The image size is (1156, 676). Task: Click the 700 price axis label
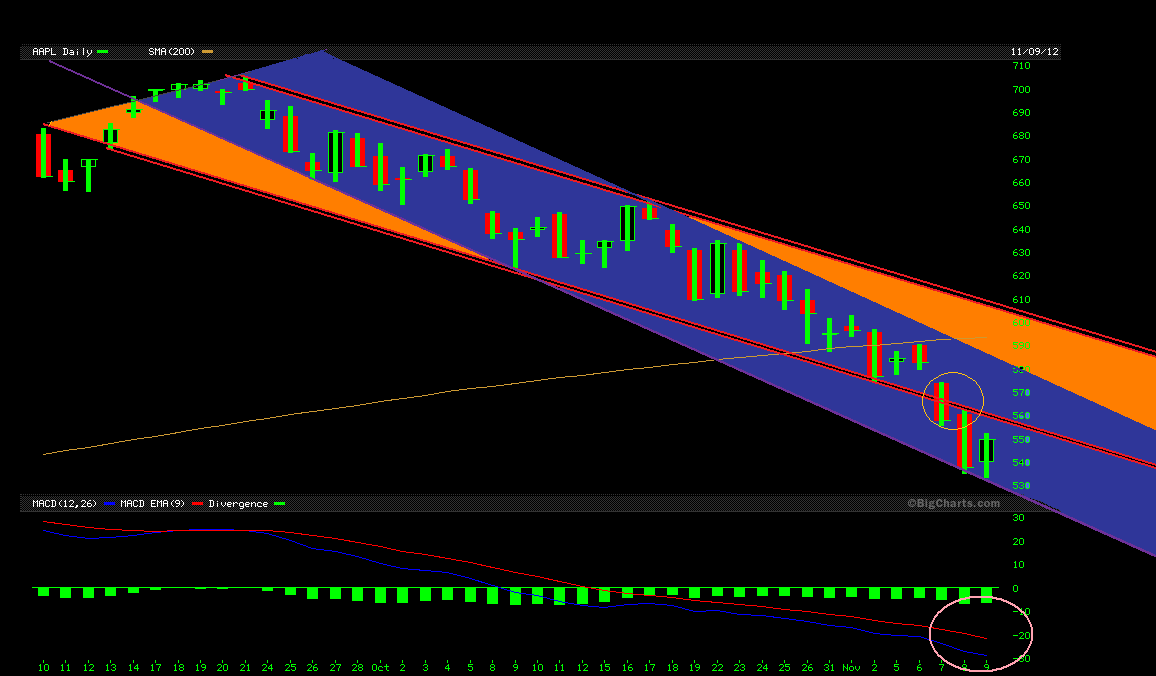click(x=1021, y=89)
